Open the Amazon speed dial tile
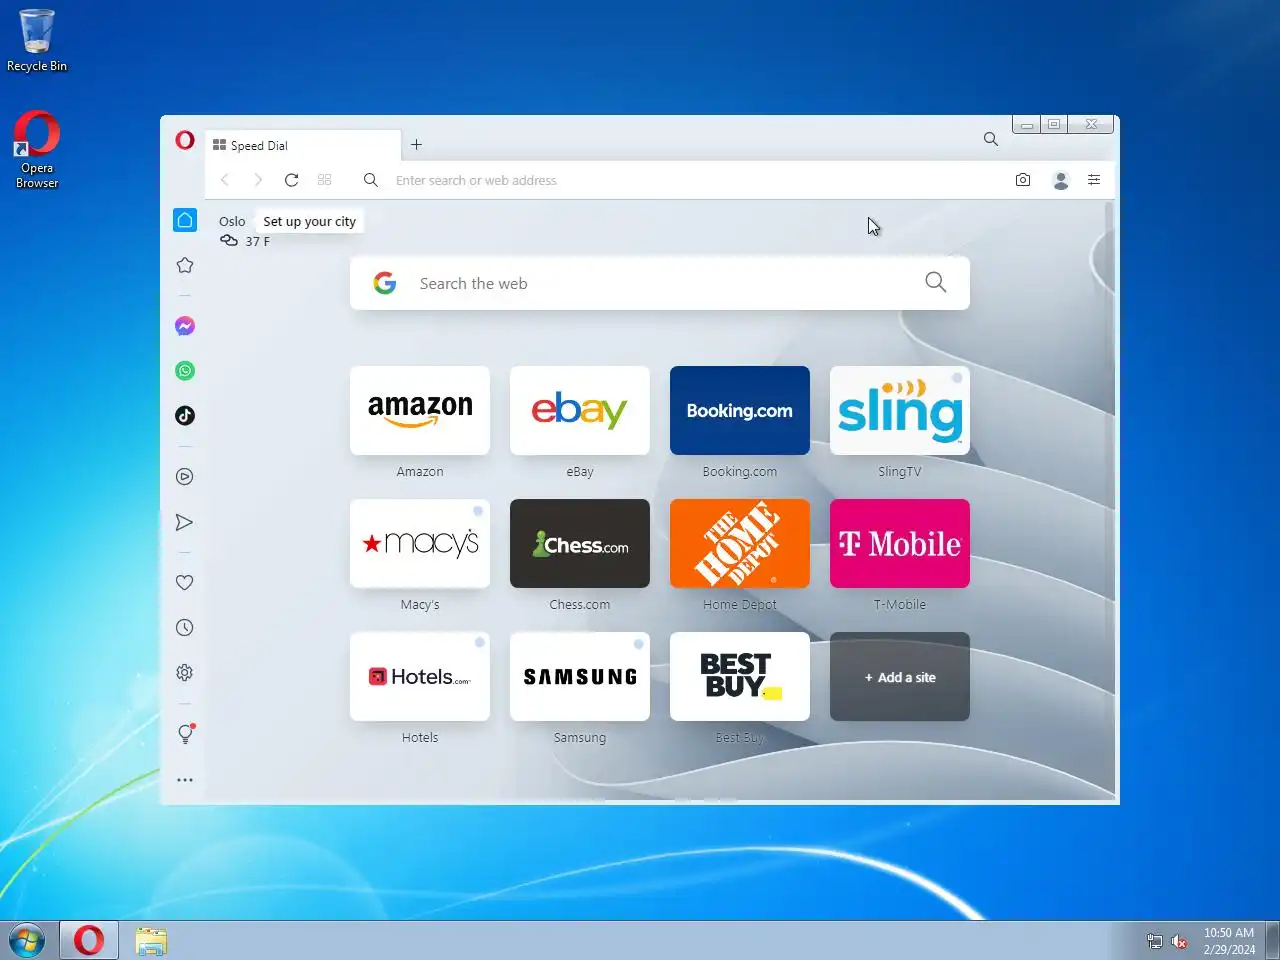 pos(420,410)
